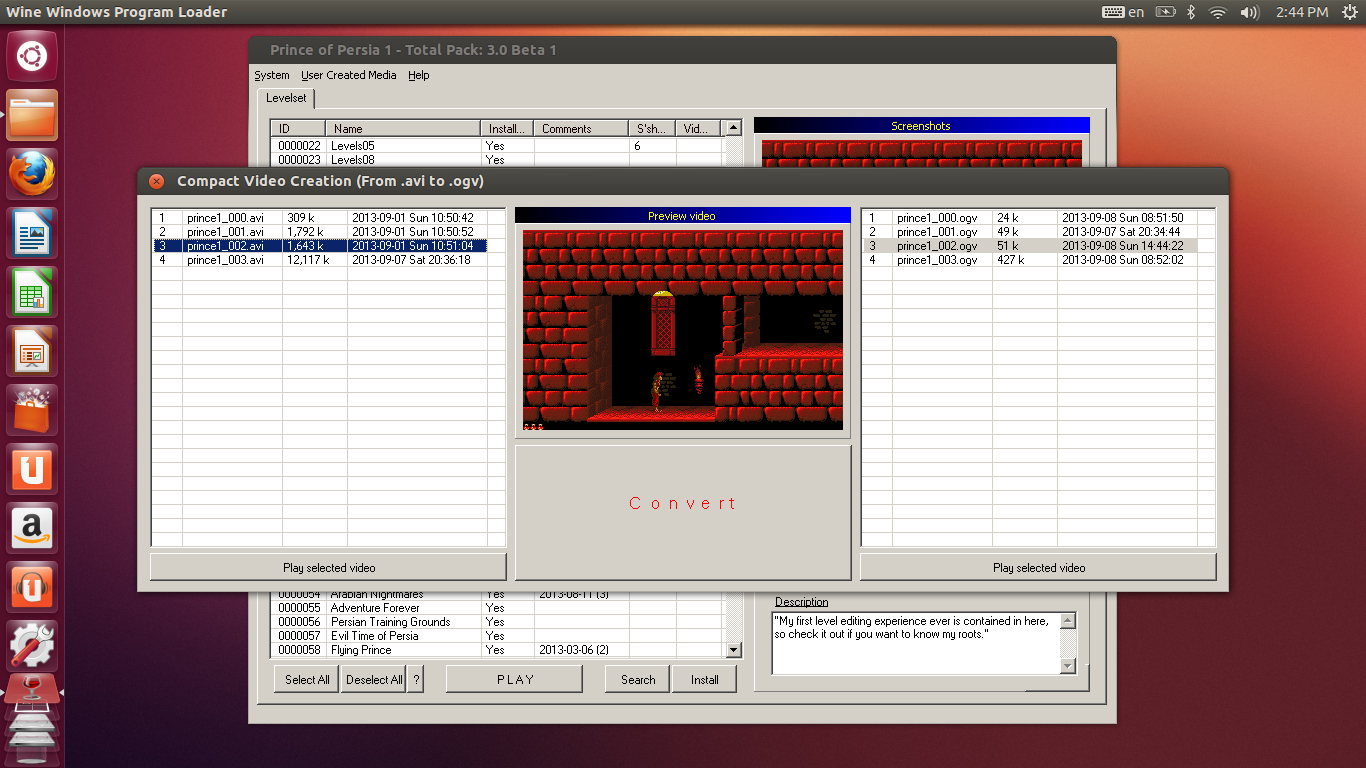Click description box scroll down arrow

pos(1068,667)
